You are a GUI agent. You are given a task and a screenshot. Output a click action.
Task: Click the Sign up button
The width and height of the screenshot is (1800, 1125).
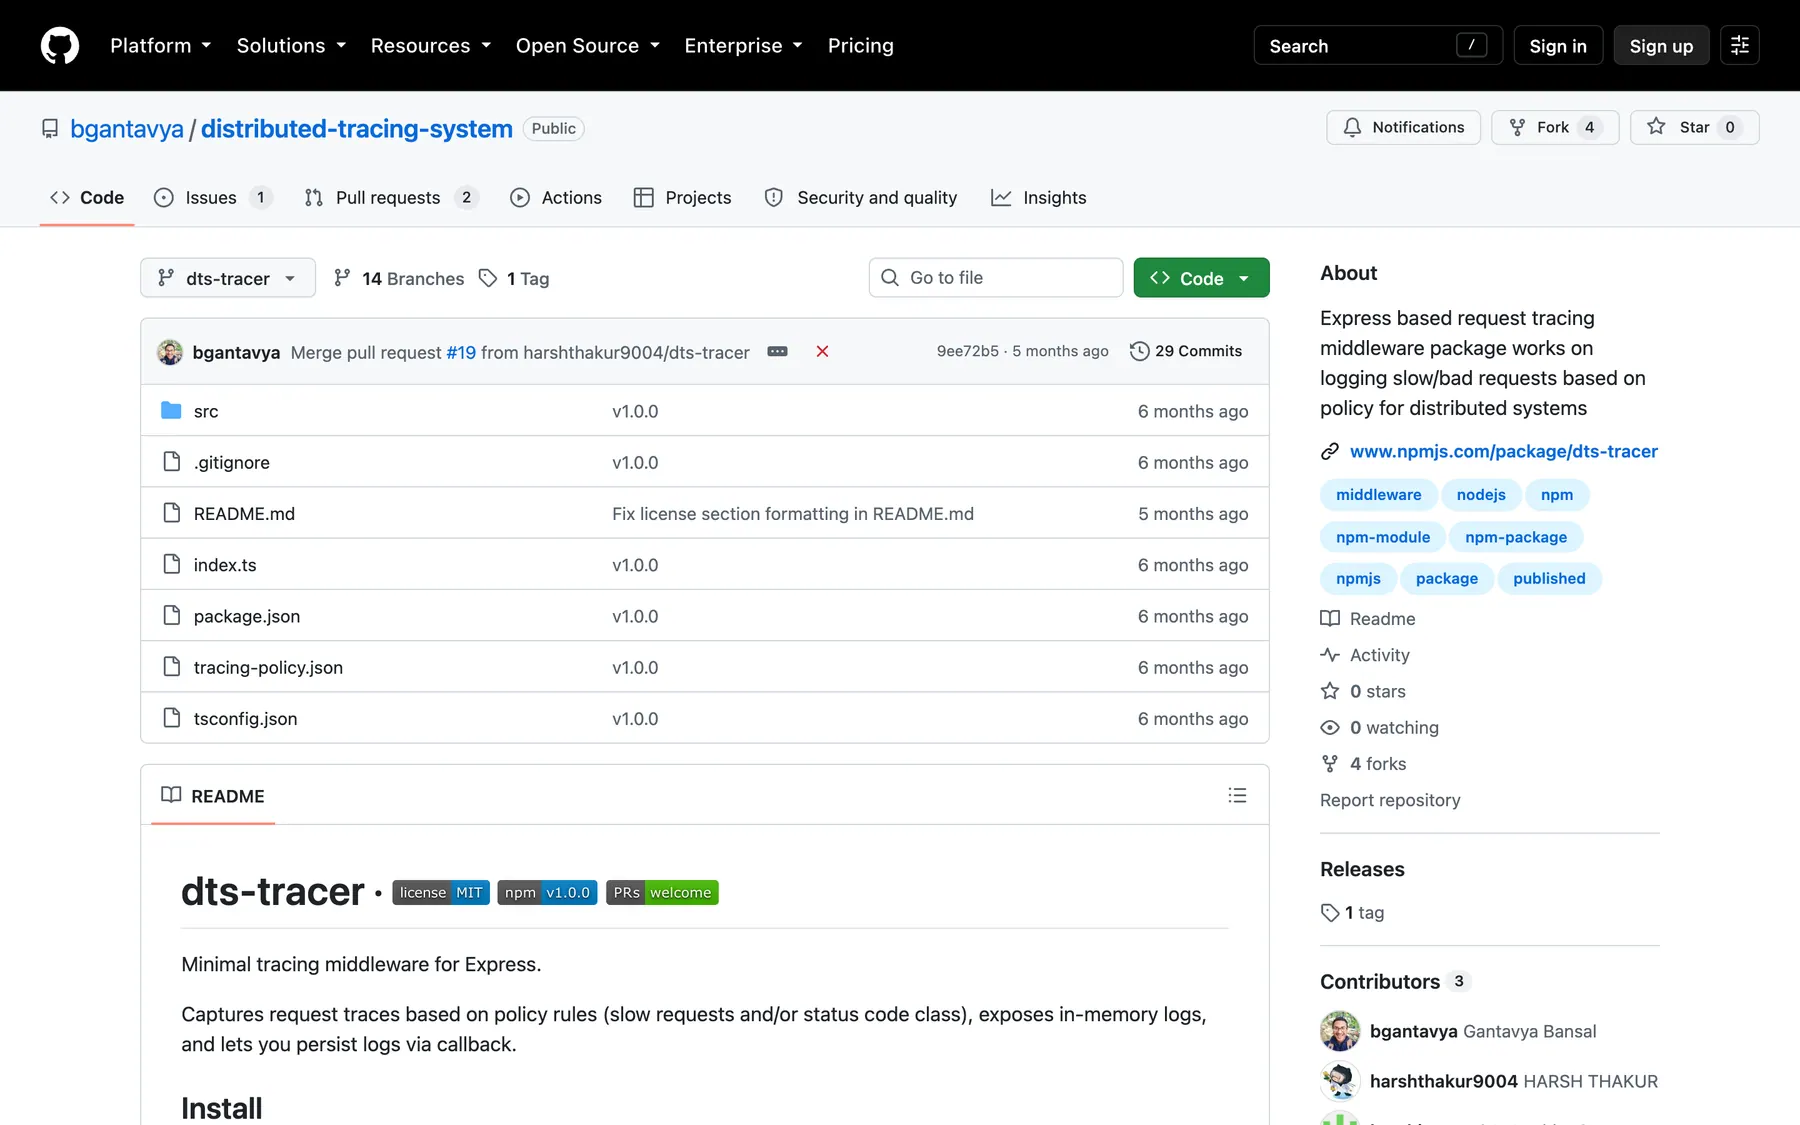pyautogui.click(x=1661, y=46)
